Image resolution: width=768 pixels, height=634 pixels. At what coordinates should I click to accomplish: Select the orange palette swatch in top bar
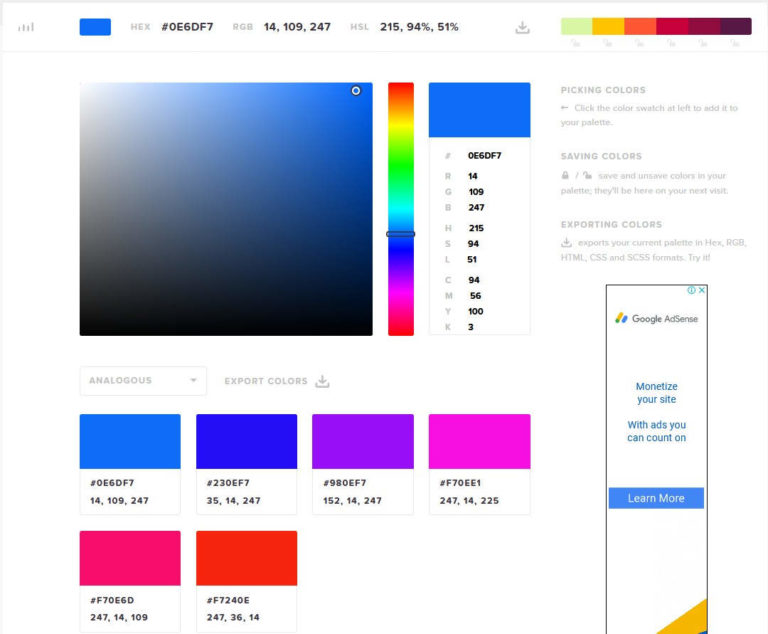coord(640,26)
